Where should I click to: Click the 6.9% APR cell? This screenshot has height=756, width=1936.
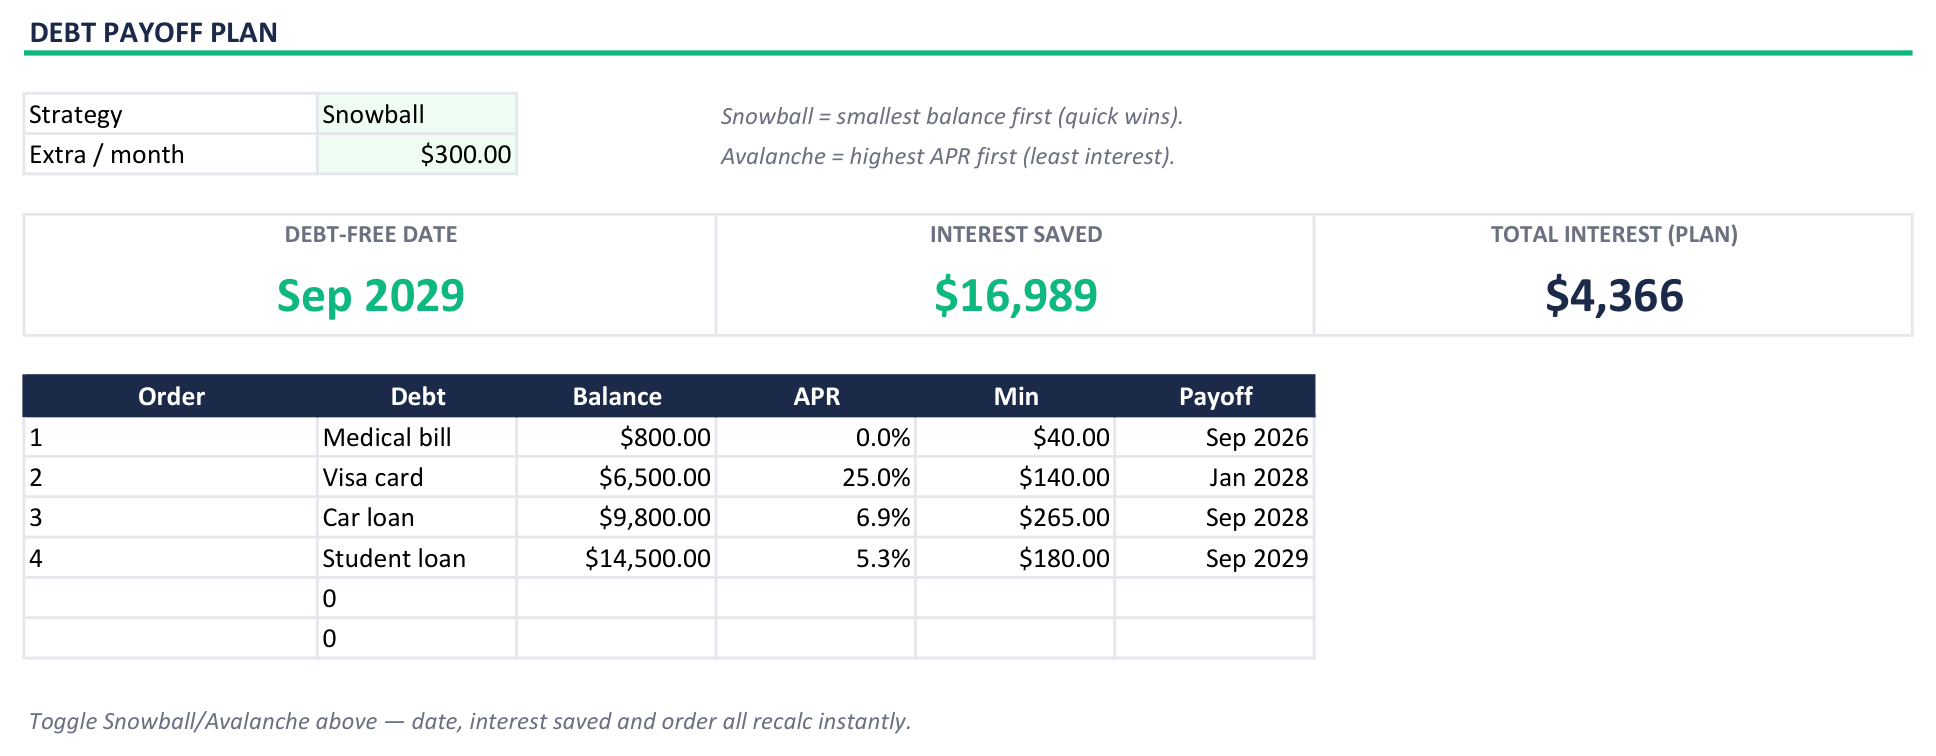coord(816,517)
